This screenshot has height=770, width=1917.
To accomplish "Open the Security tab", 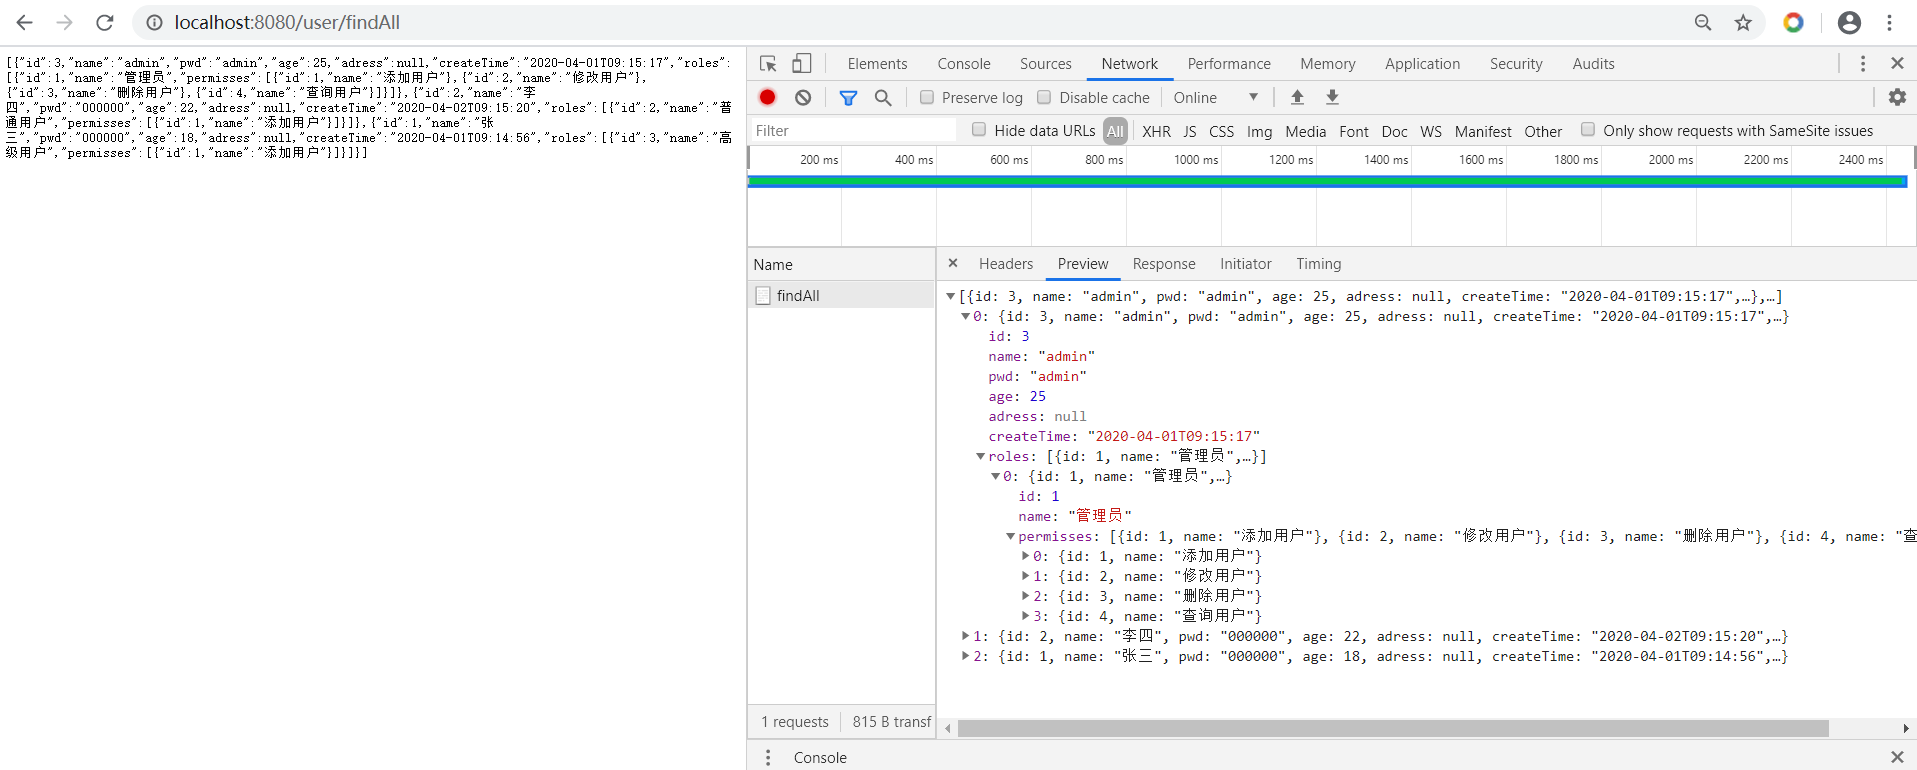I will 1516,64.
